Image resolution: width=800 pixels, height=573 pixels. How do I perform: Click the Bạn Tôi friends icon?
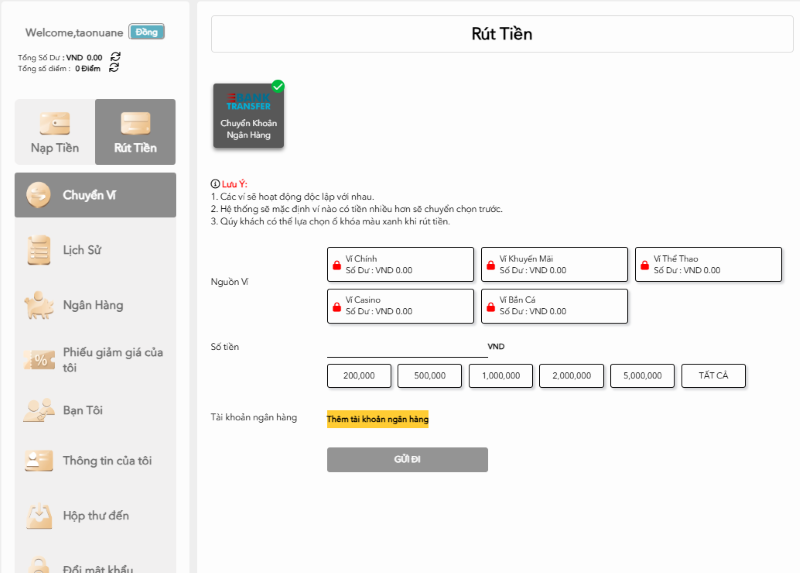[x=39, y=410]
